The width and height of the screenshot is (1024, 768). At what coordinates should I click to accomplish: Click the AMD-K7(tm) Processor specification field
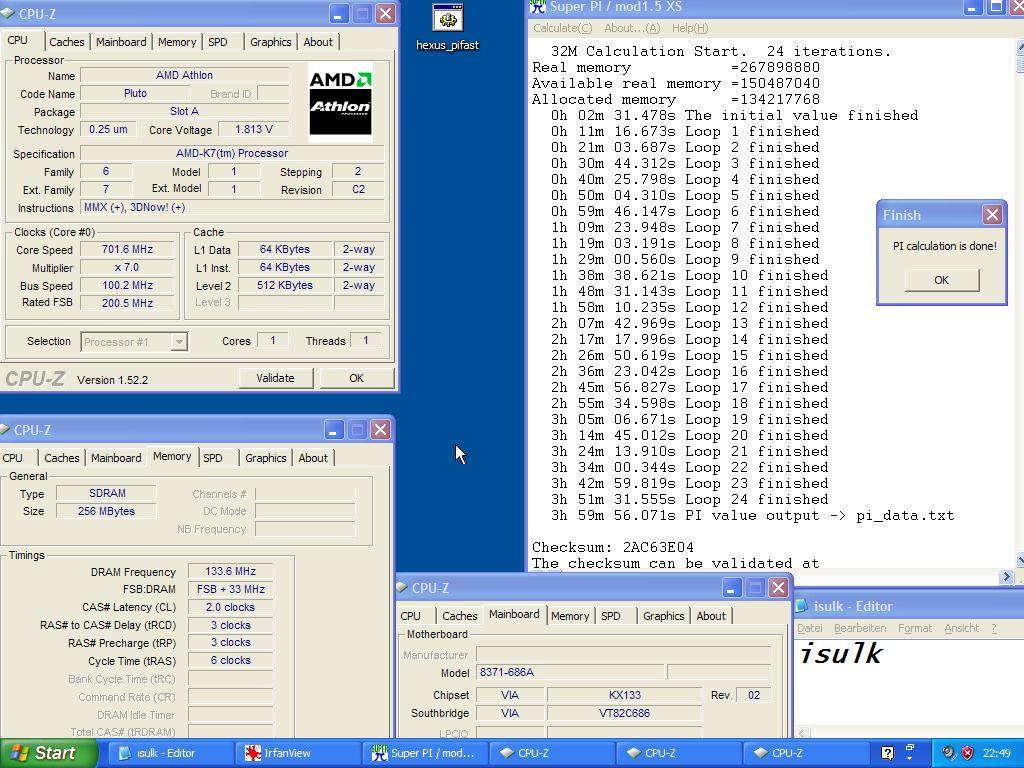coord(232,153)
